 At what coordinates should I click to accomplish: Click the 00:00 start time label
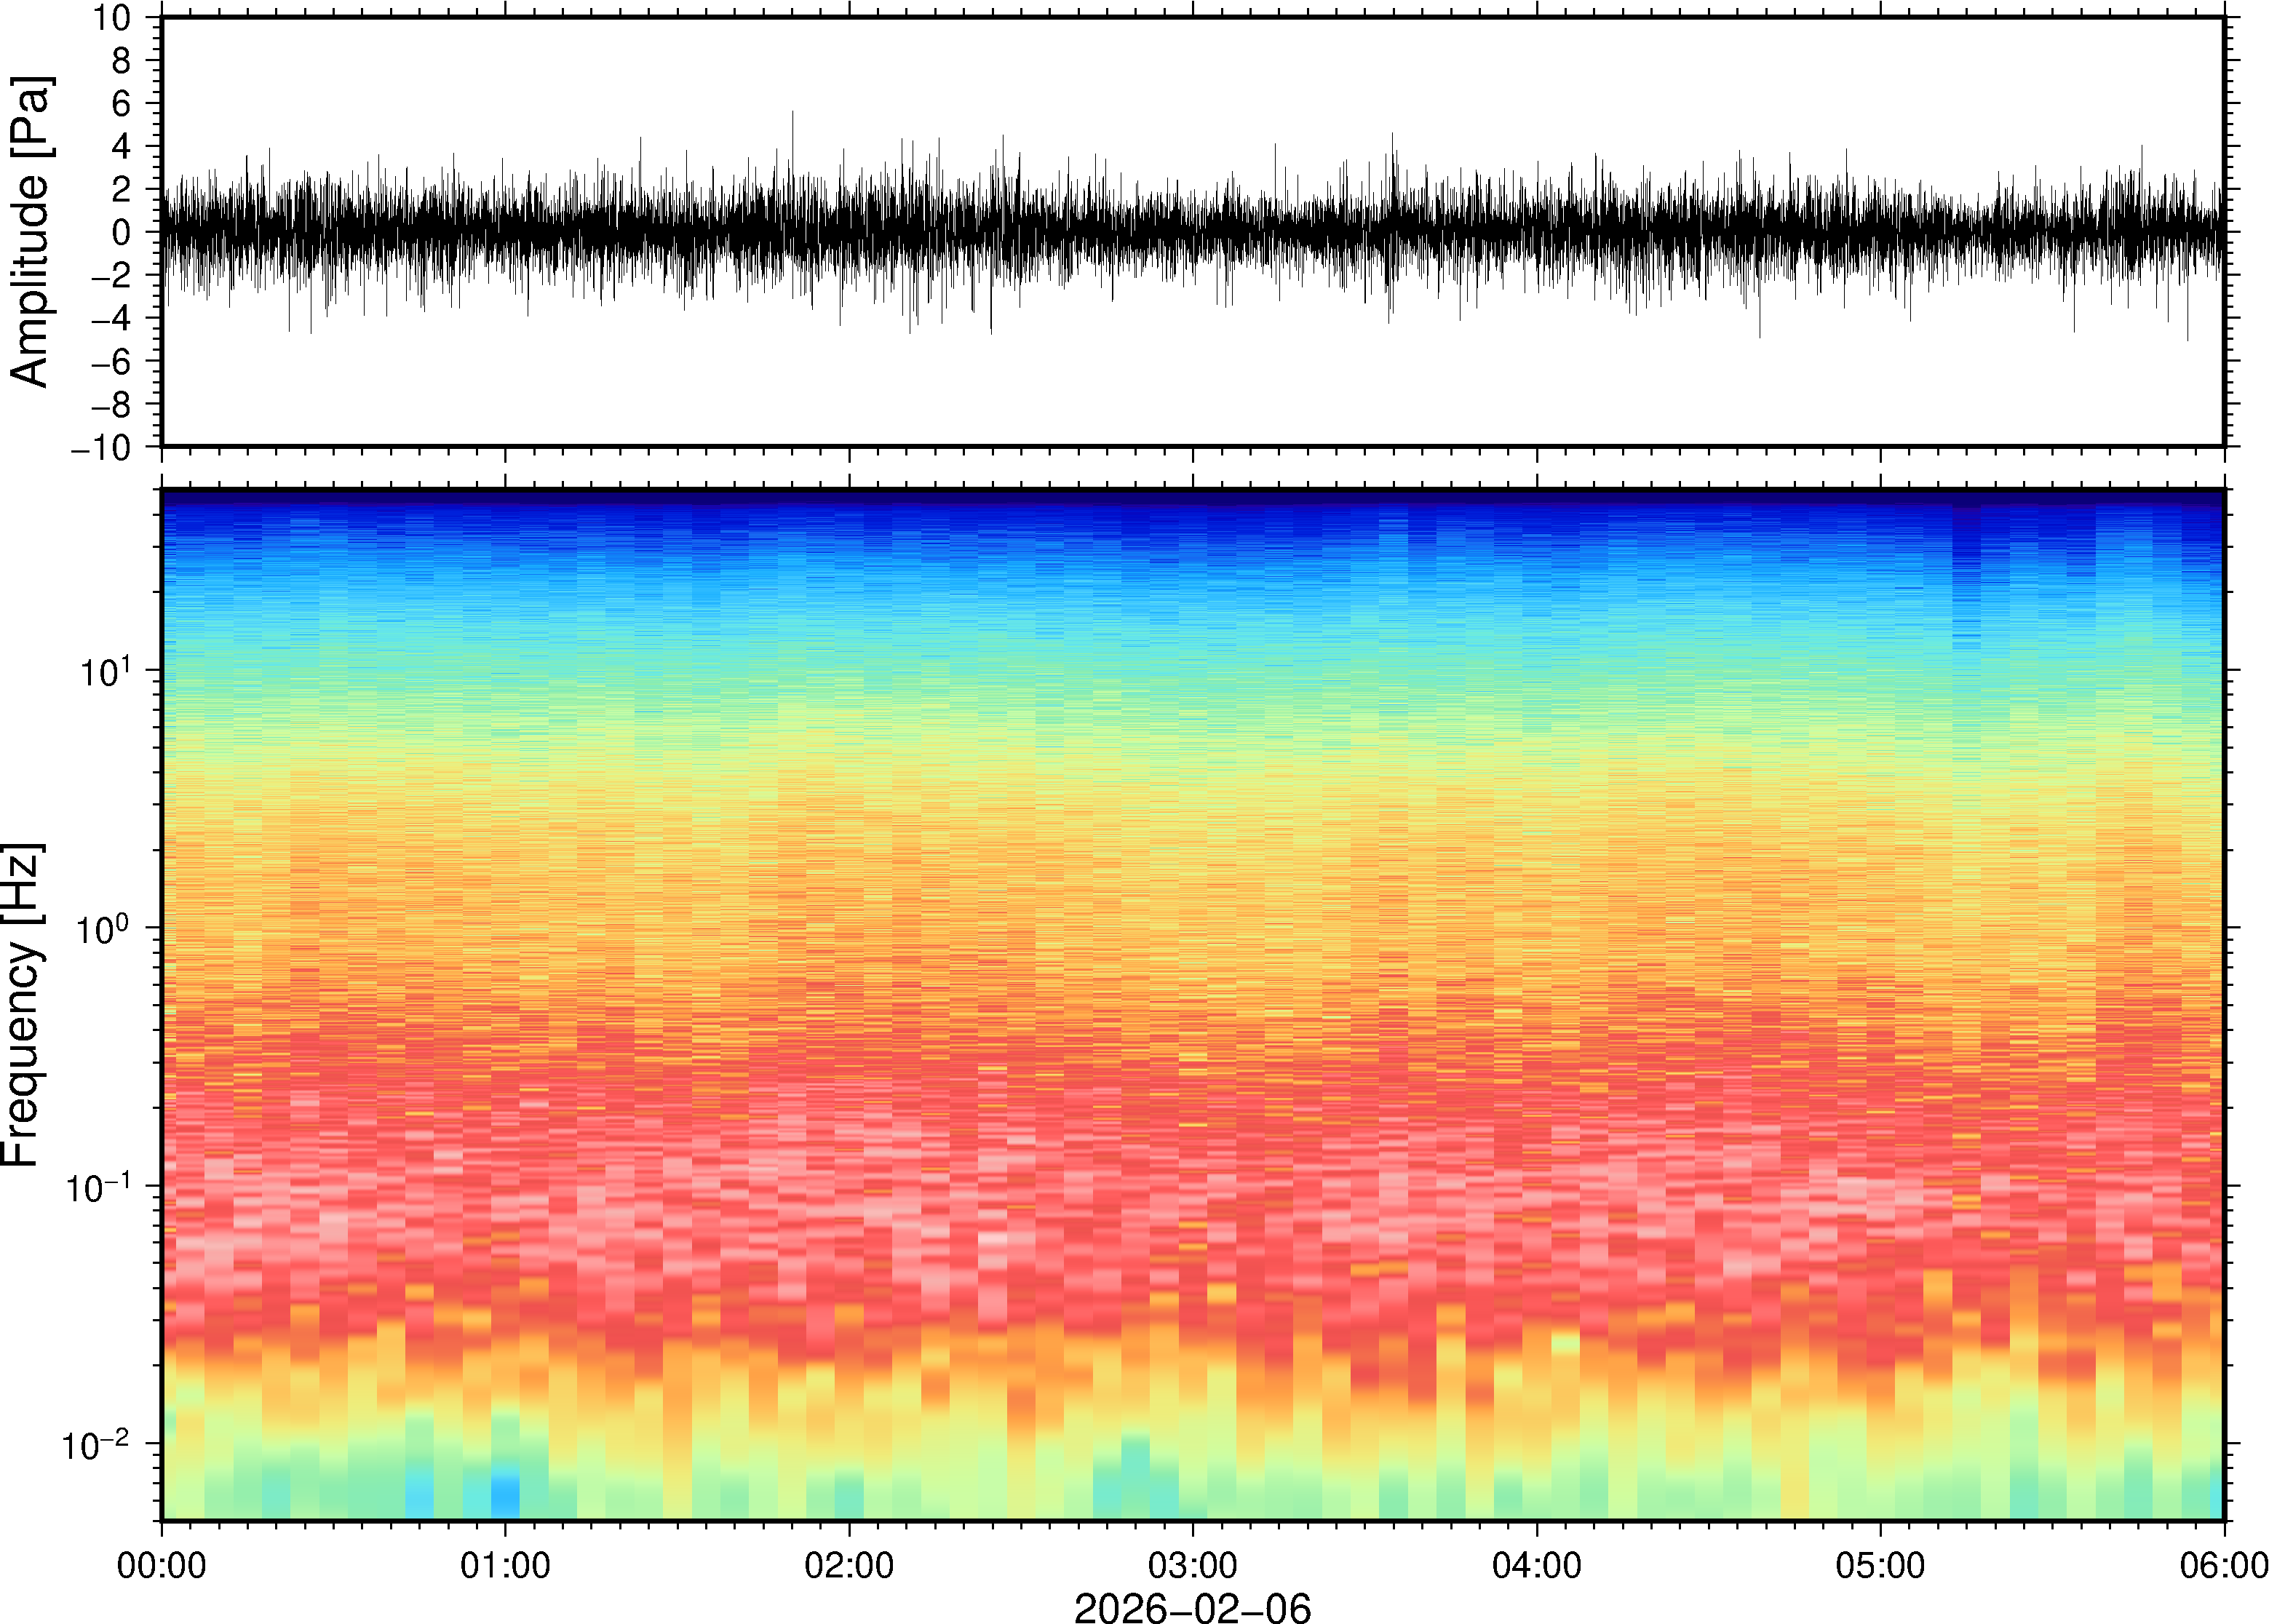[162, 1565]
